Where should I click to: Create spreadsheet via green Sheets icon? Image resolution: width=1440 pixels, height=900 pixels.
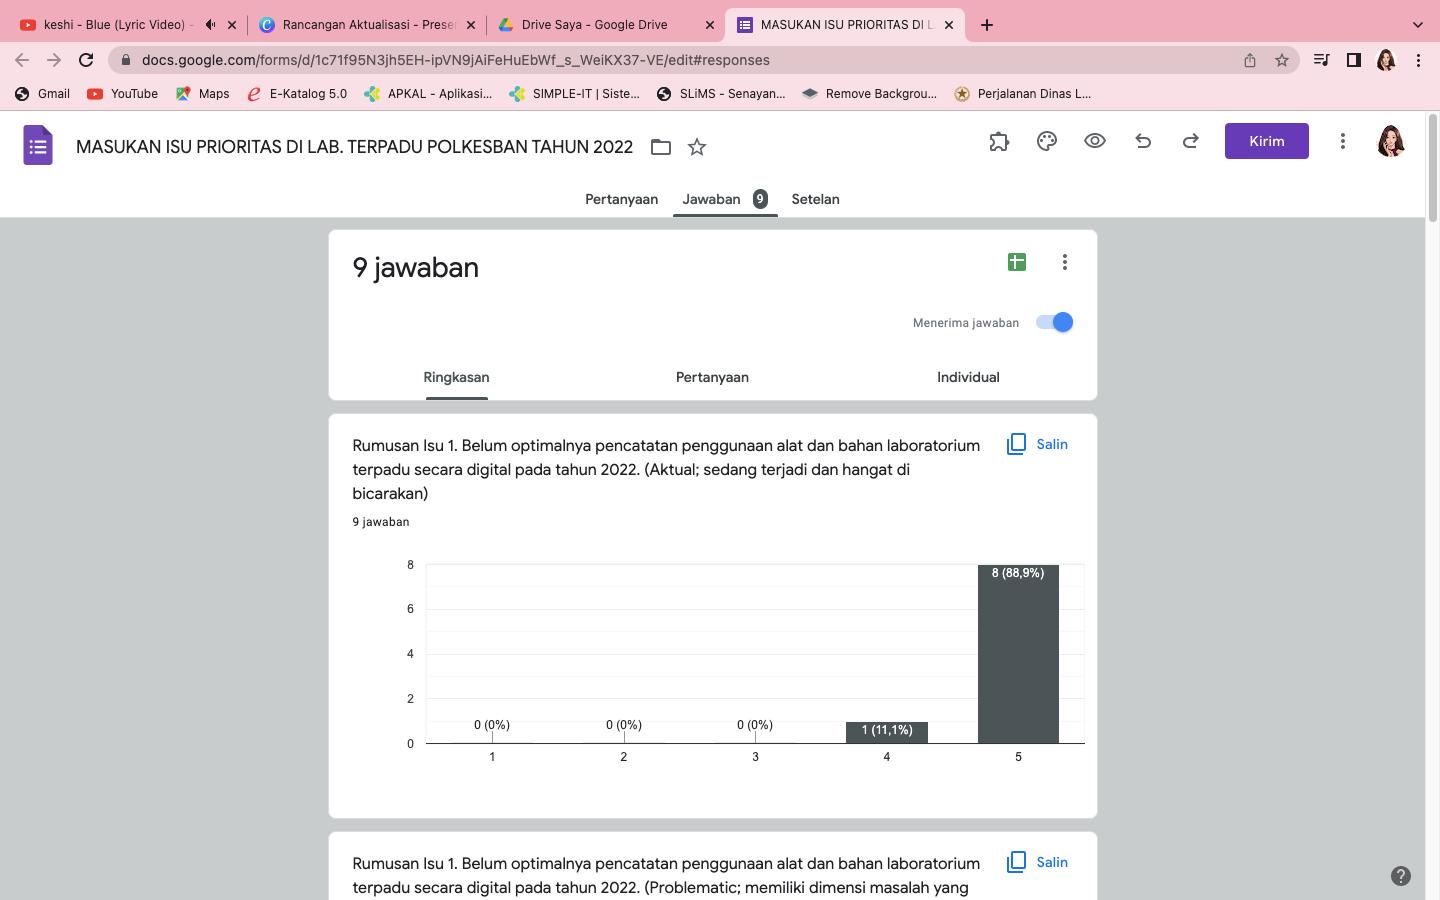pyautogui.click(x=1016, y=261)
